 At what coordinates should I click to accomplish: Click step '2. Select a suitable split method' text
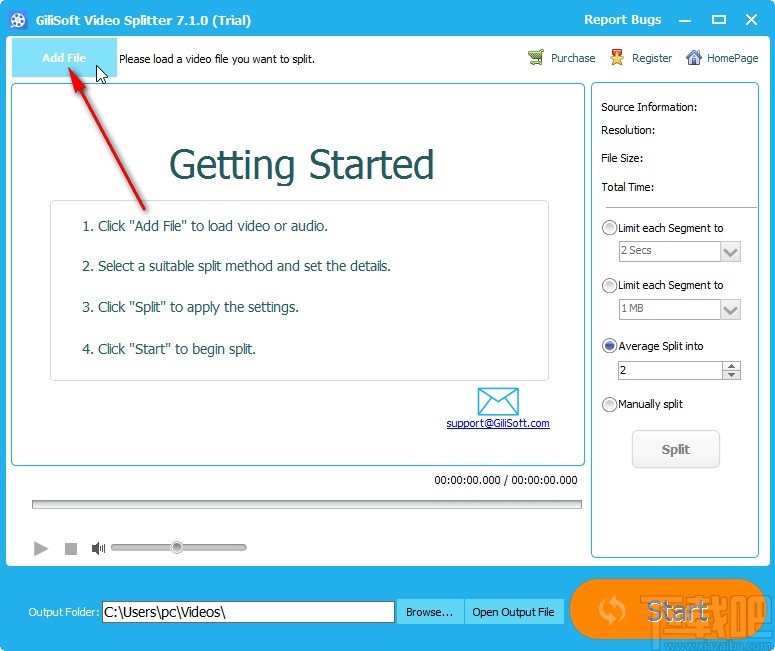coord(236,266)
